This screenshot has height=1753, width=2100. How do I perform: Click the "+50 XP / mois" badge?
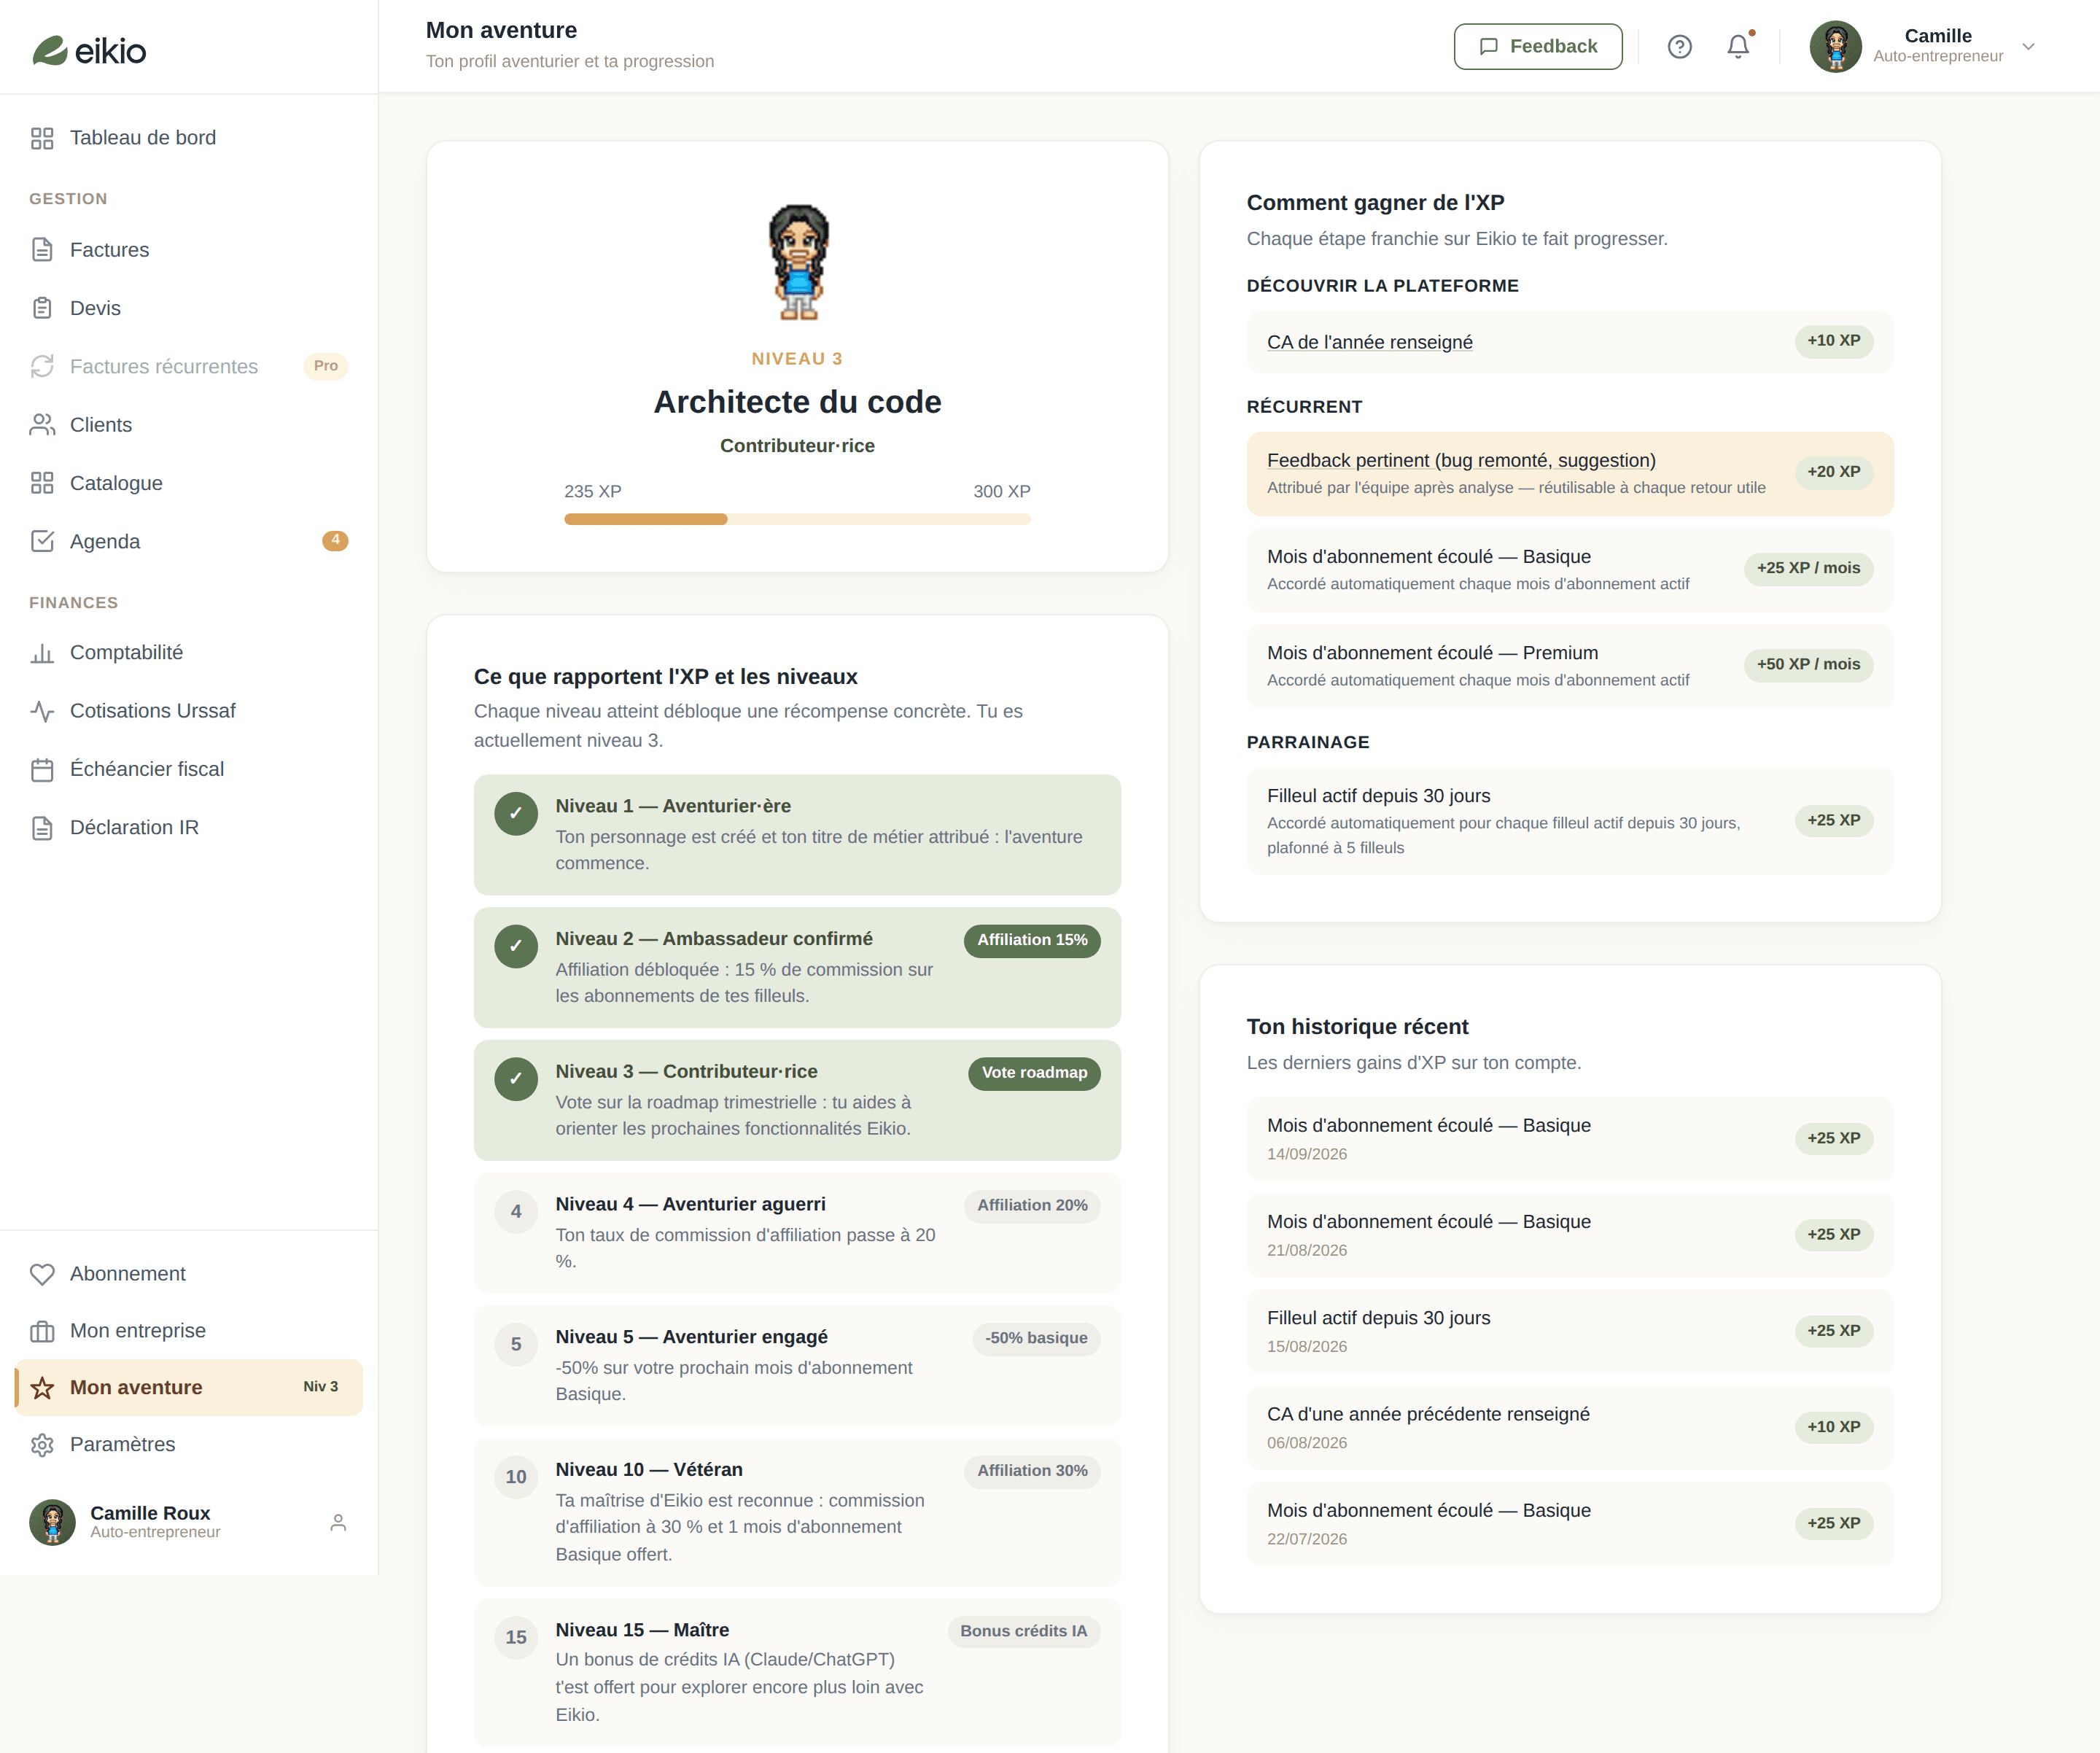(1808, 665)
